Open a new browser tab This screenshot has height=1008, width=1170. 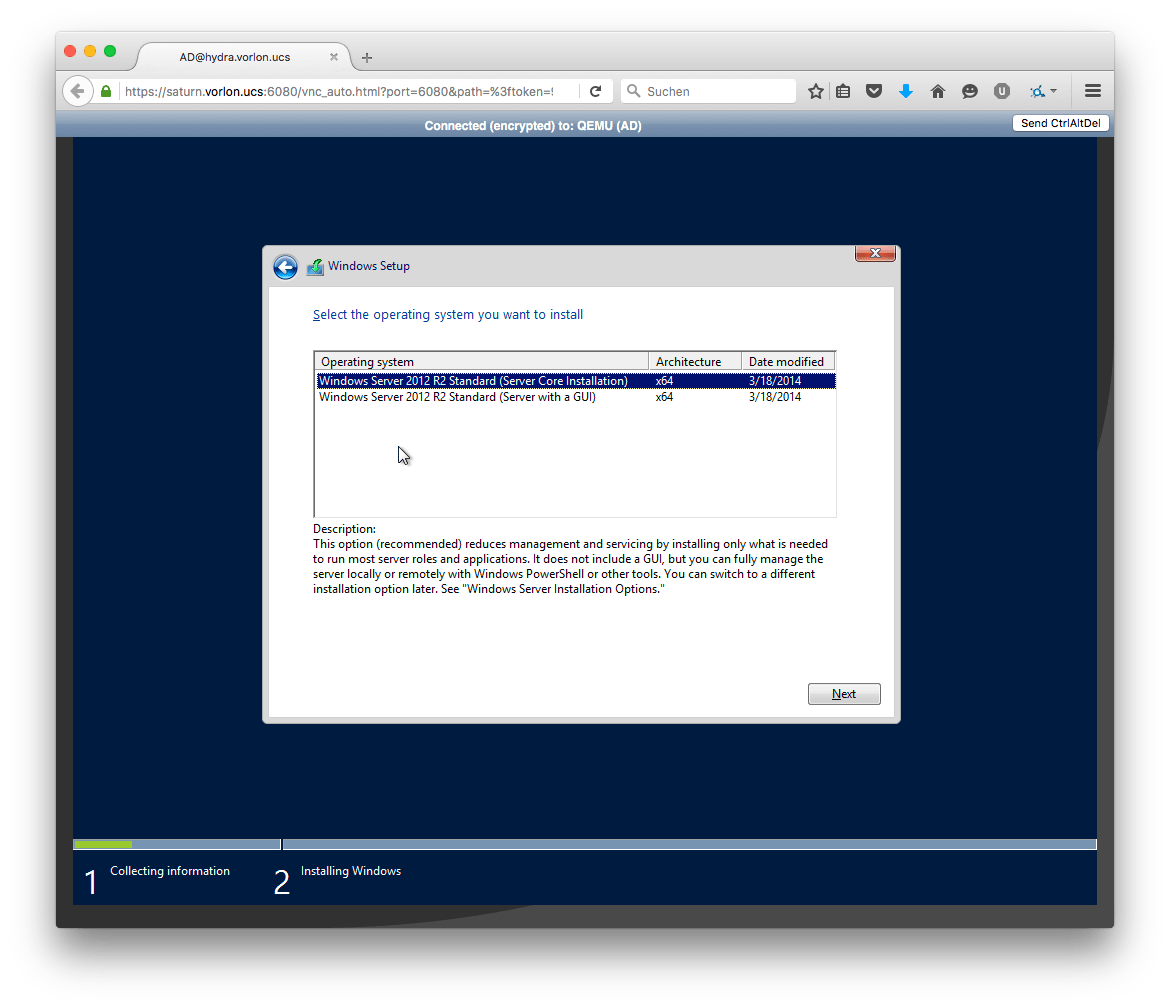tap(367, 57)
